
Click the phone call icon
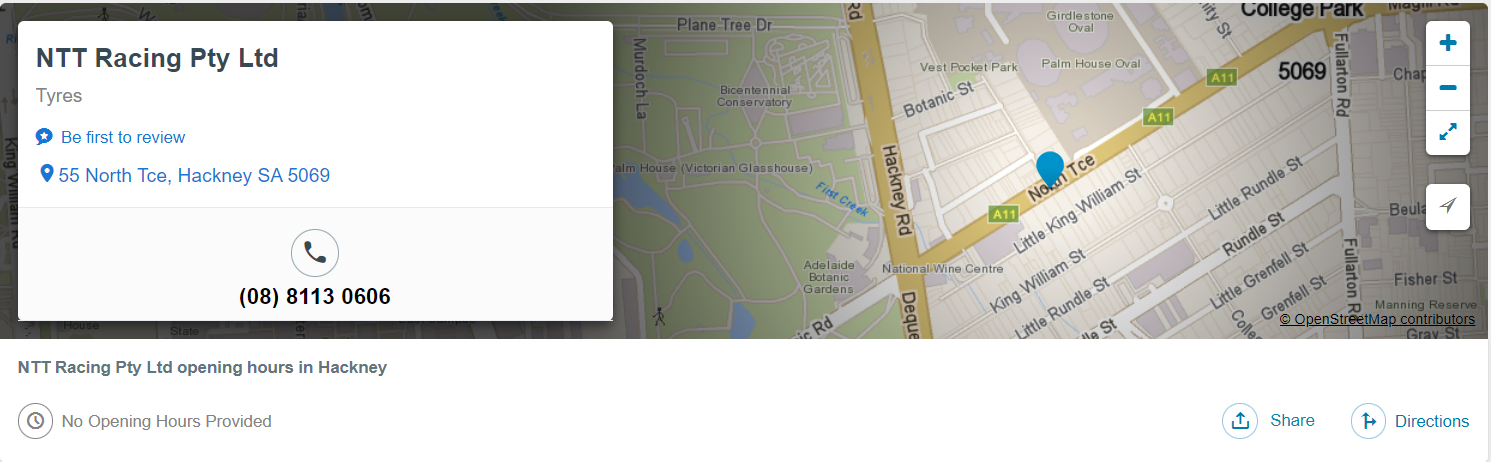pos(315,253)
